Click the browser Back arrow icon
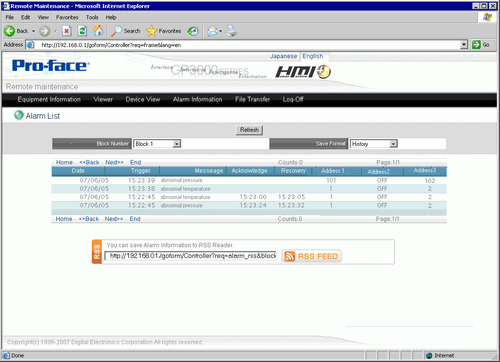 [x=9, y=31]
